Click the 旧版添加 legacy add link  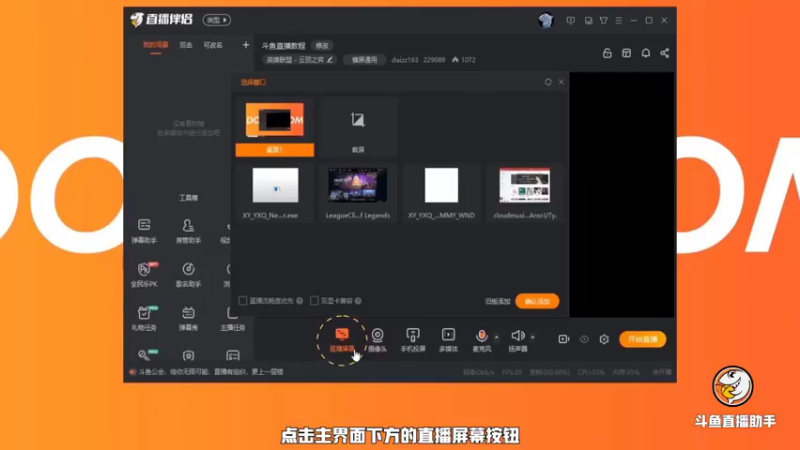point(497,302)
